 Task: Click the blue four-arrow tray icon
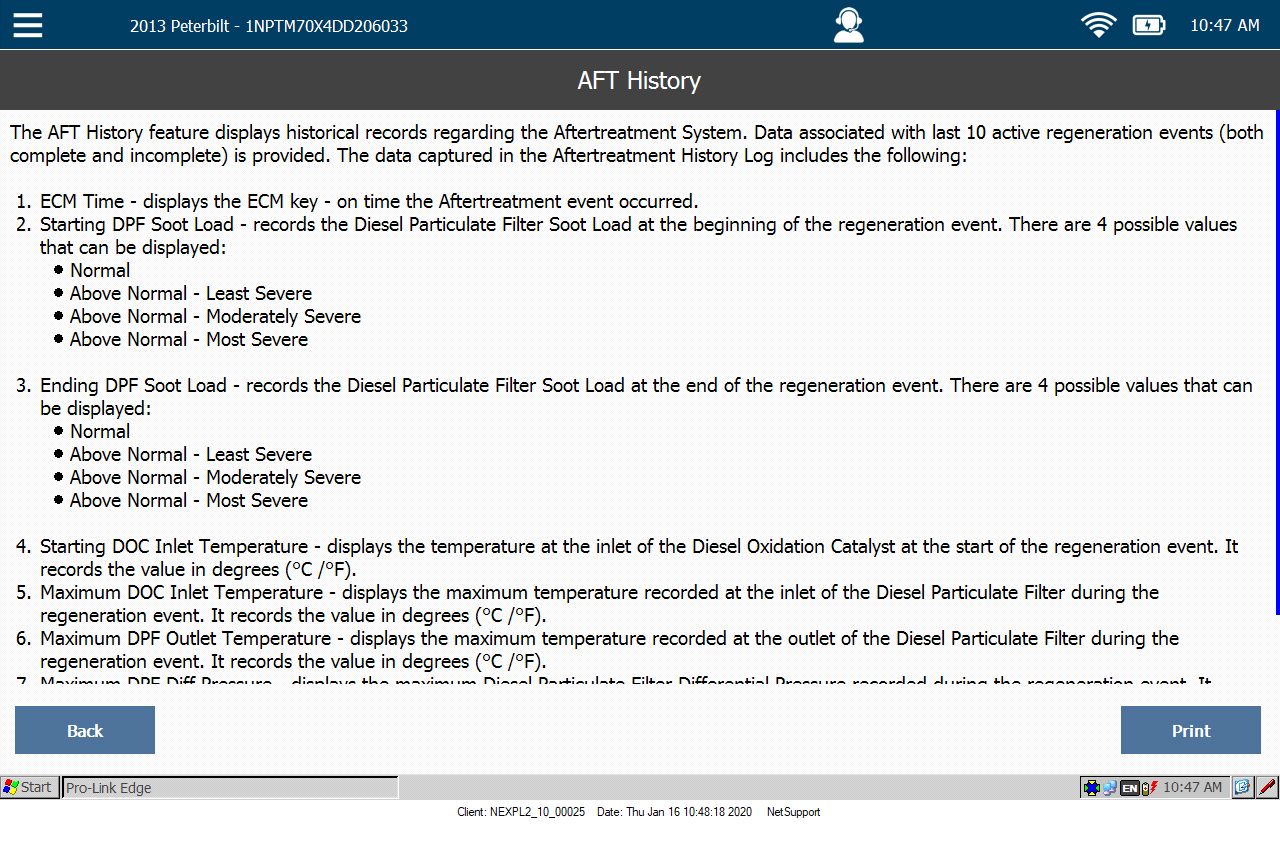pos(1091,788)
